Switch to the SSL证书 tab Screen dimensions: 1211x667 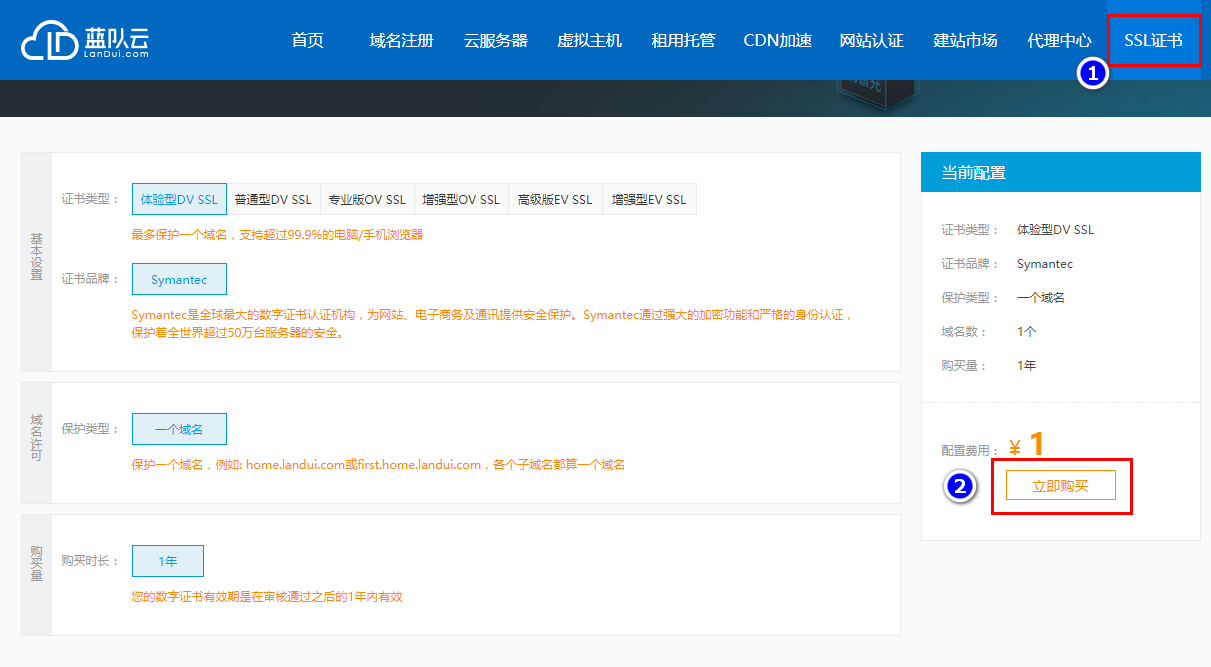[x=1153, y=41]
